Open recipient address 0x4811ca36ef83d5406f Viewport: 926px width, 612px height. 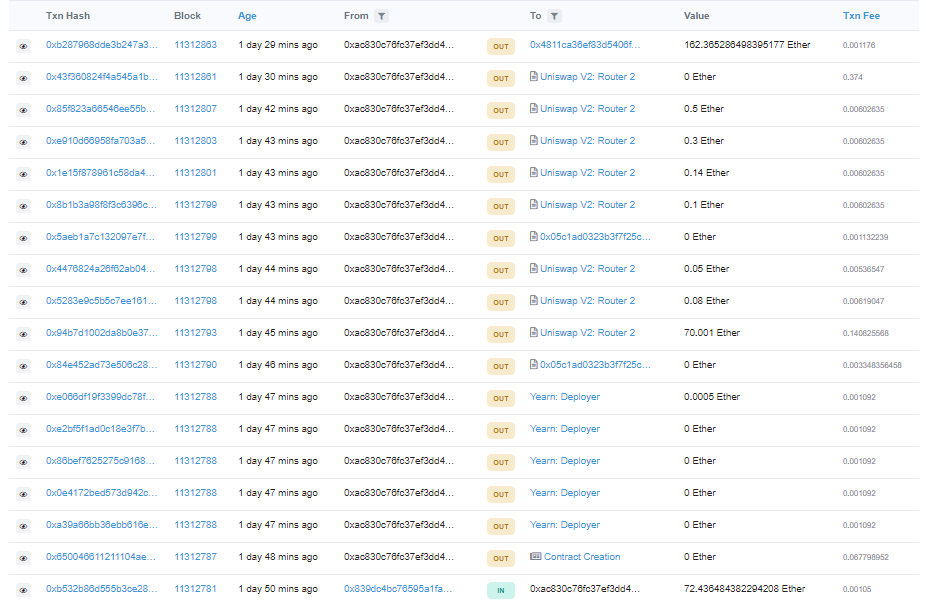[x=585, y=45]
